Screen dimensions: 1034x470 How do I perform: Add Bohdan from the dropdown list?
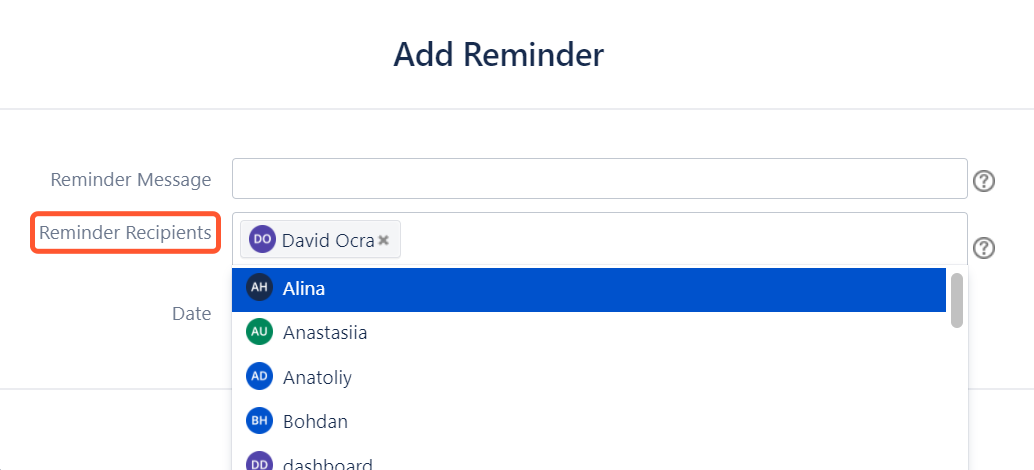click(315, 421)
